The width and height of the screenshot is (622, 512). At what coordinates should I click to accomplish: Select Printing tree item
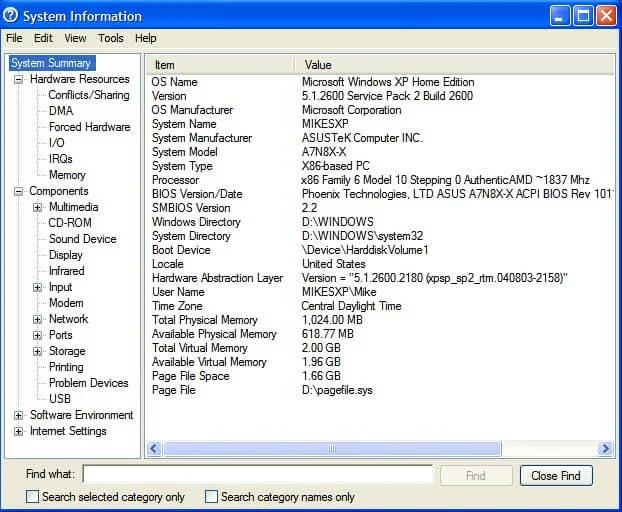coord(66,367)
